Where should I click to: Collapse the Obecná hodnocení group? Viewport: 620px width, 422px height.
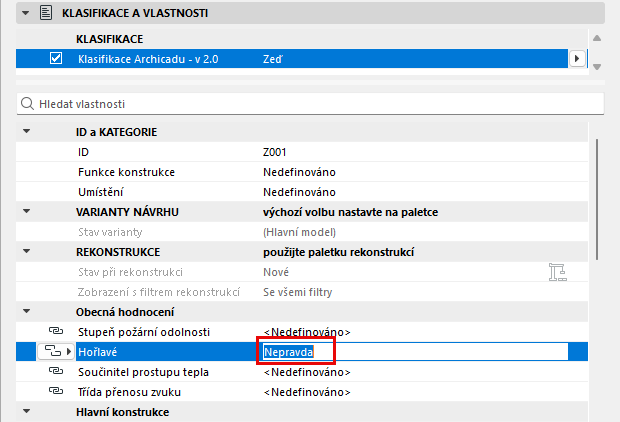26,311
